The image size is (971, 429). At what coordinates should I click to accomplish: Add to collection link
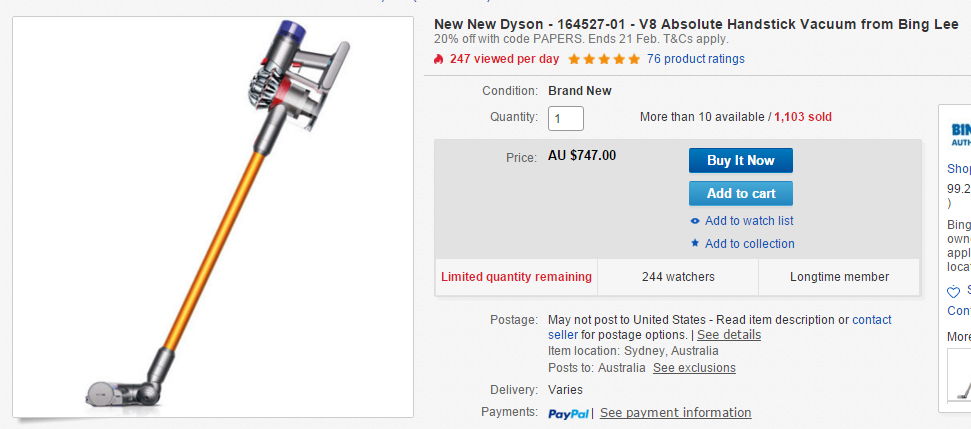749,244
